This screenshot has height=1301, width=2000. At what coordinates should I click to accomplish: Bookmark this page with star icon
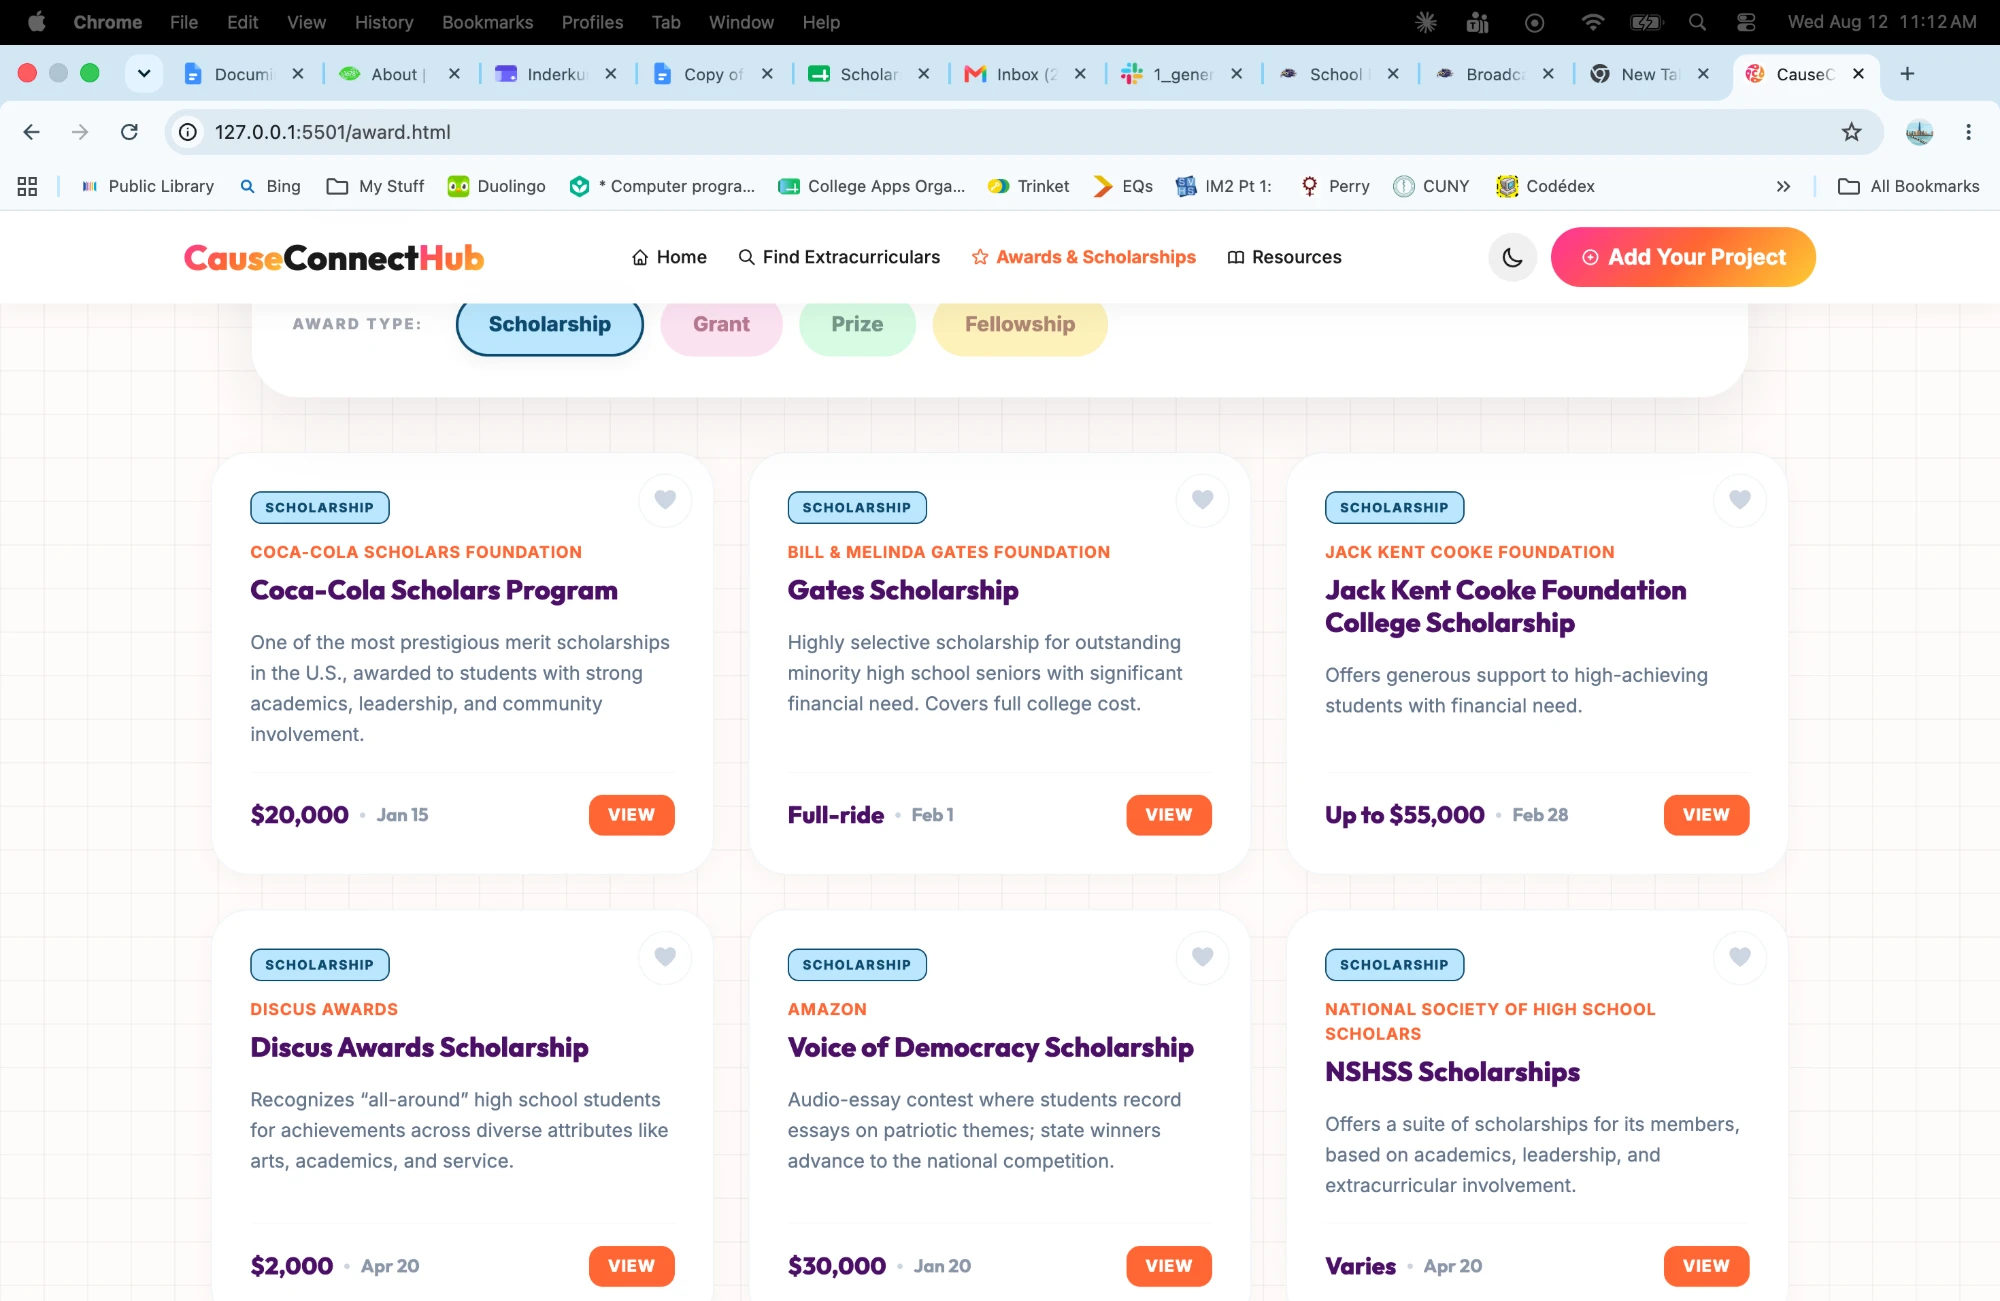(x=1852, y=132)
